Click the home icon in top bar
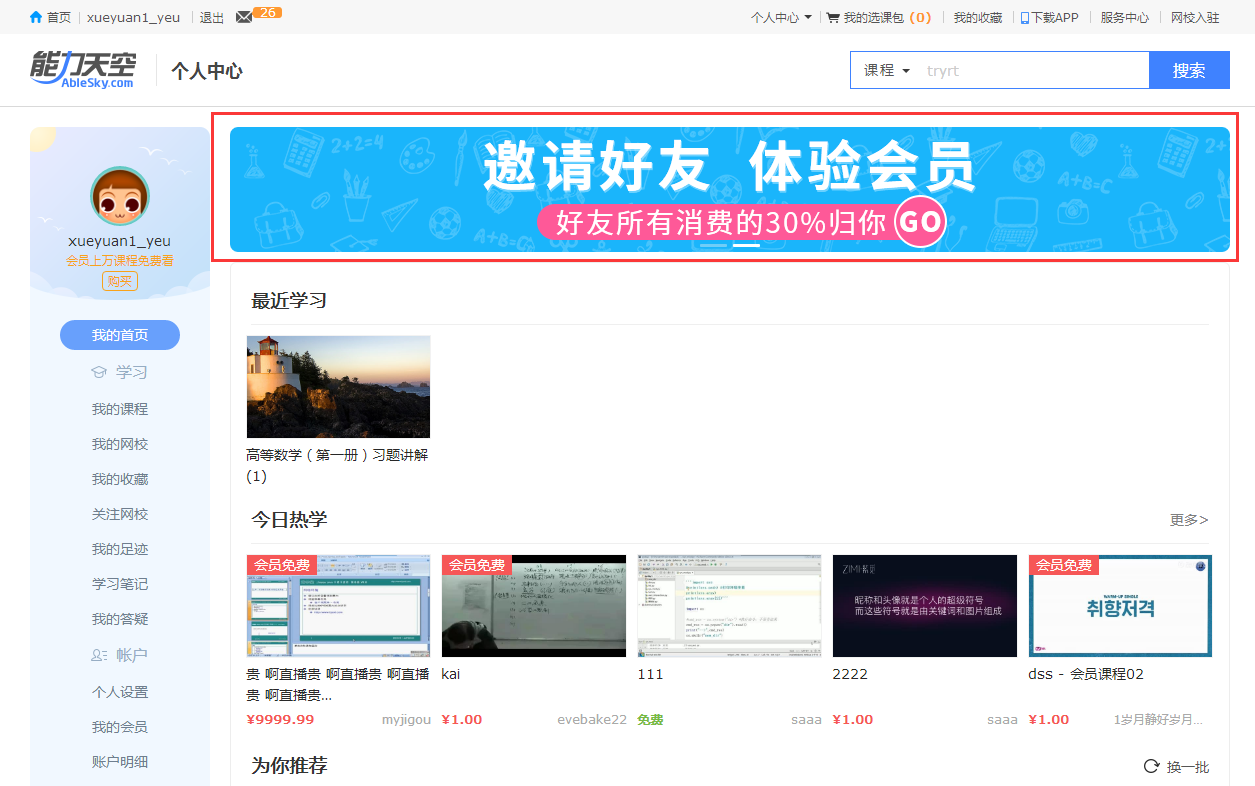This screenshot has height=786, width=1255. click(x=36, y=17)
